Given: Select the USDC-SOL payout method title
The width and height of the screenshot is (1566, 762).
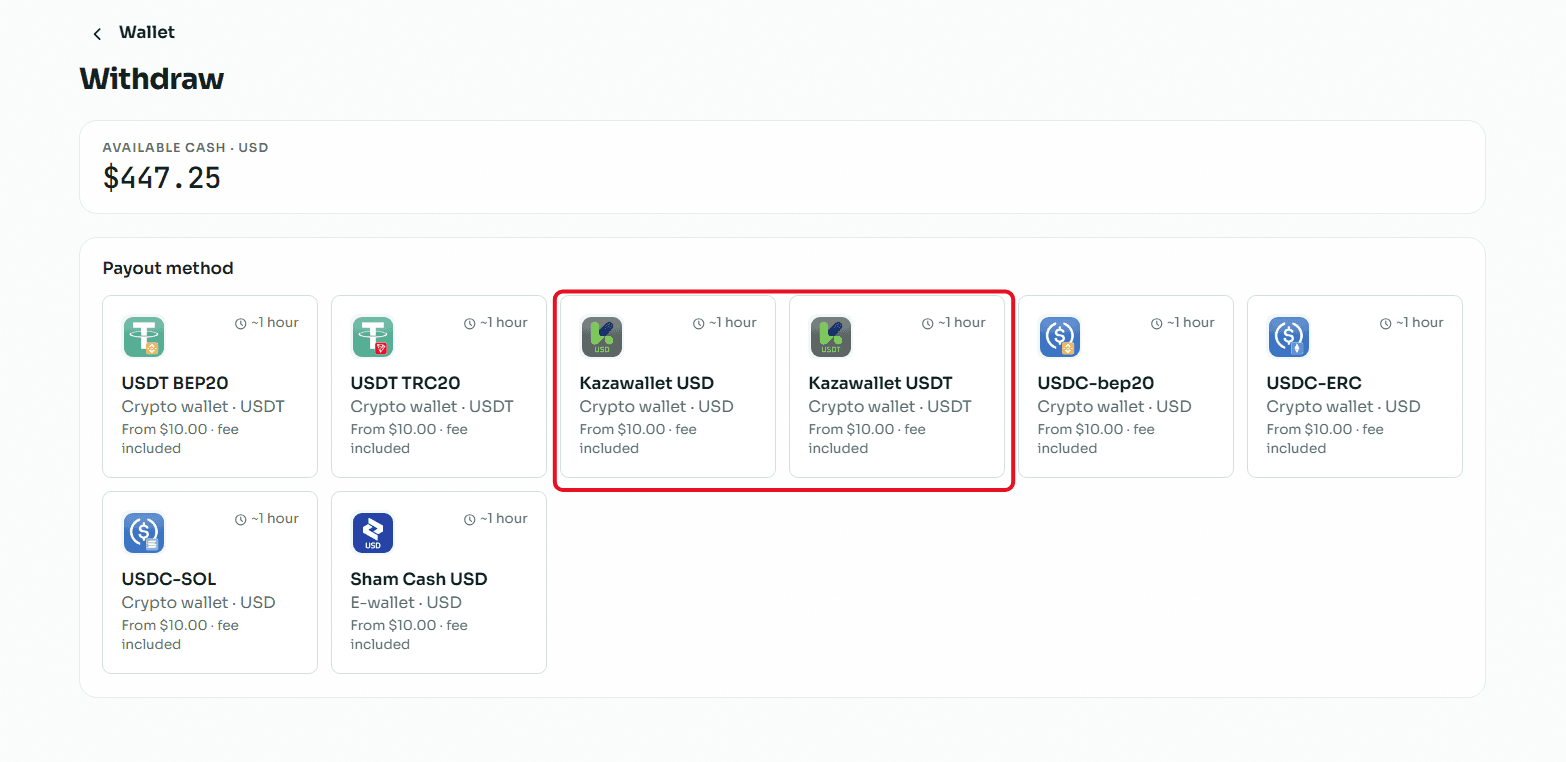Looking at the screenshot, I should point(169,579).
